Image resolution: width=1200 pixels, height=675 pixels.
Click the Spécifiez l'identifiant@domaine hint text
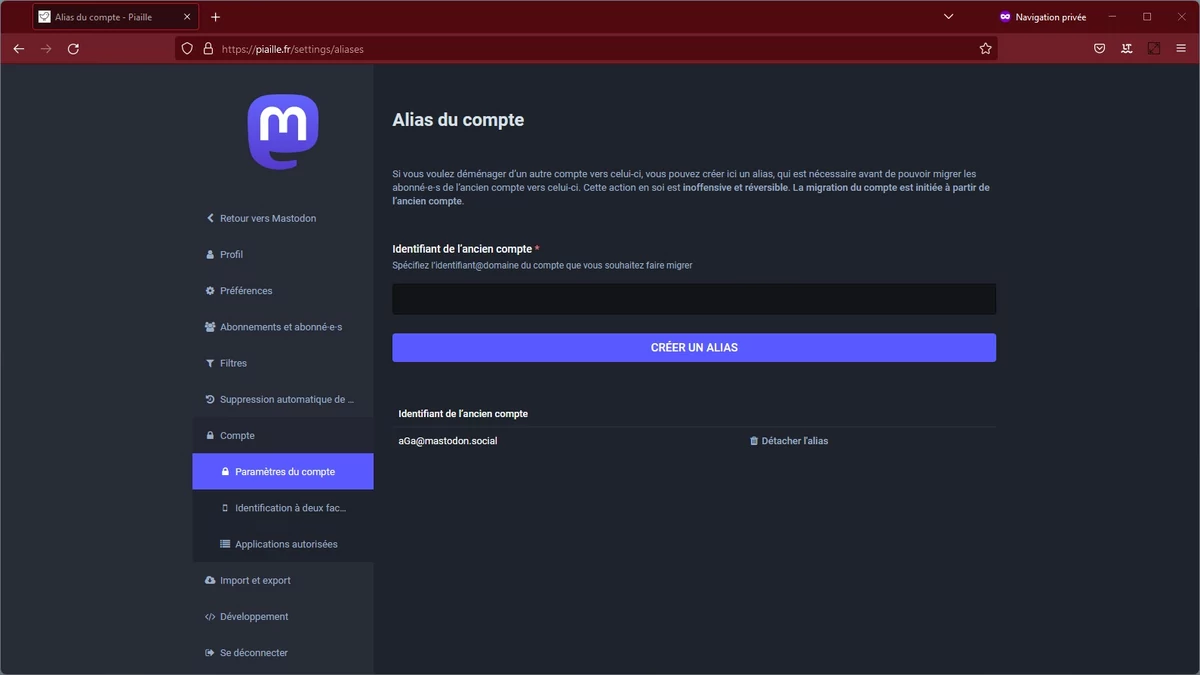tap(542, 265)
